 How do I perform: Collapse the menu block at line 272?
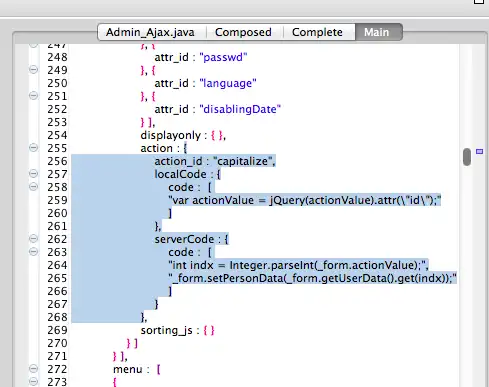[x=33, y=369]
